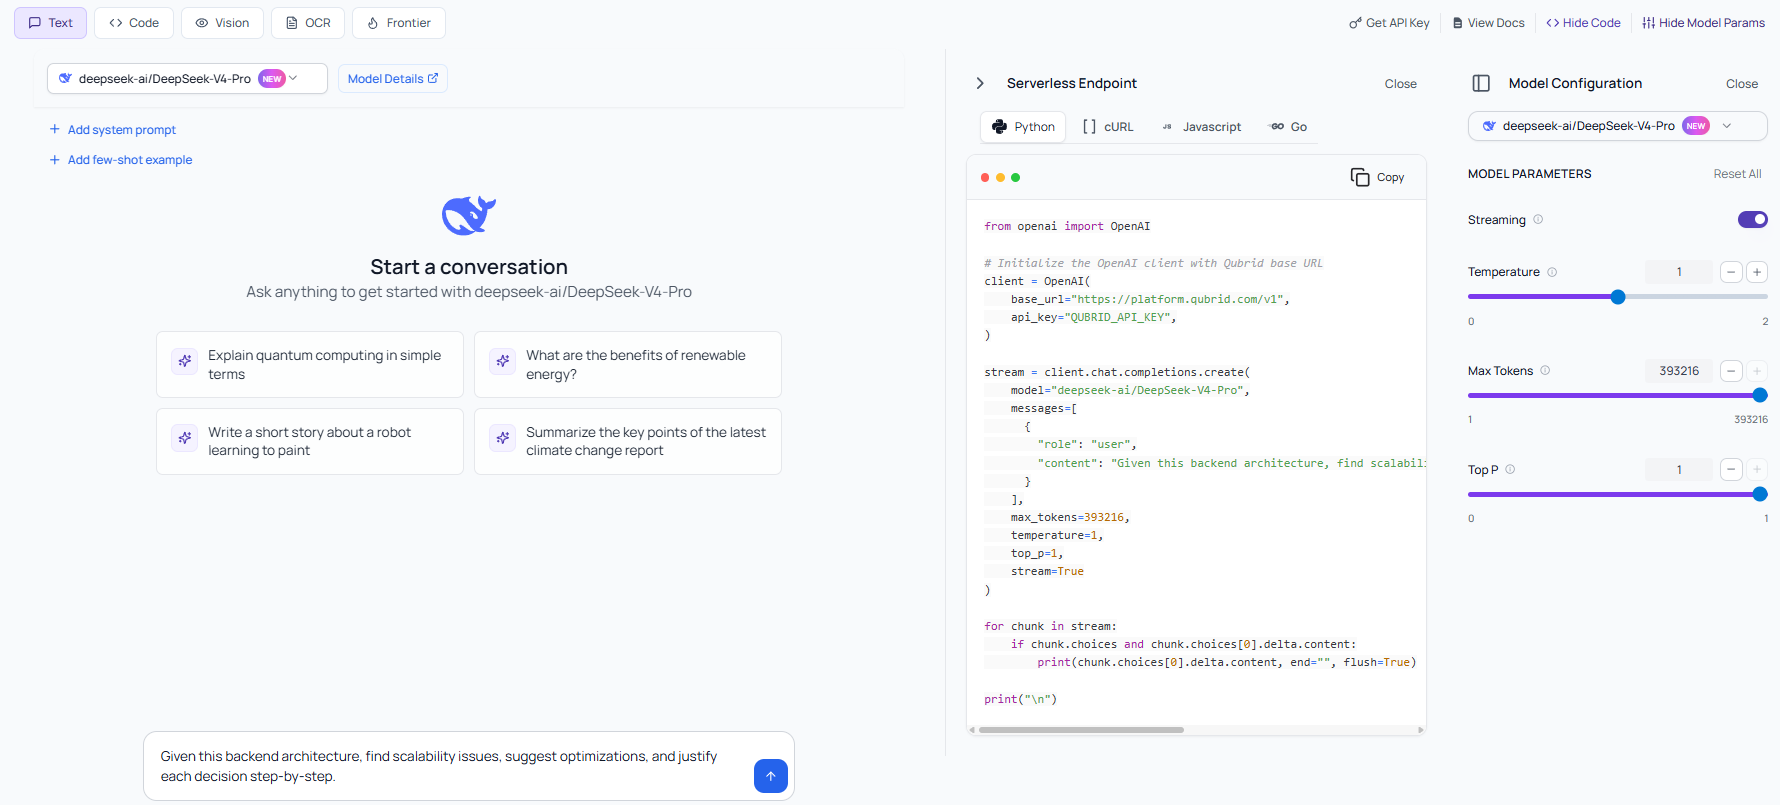Switch code sample to cURL

click(1109, 127)
